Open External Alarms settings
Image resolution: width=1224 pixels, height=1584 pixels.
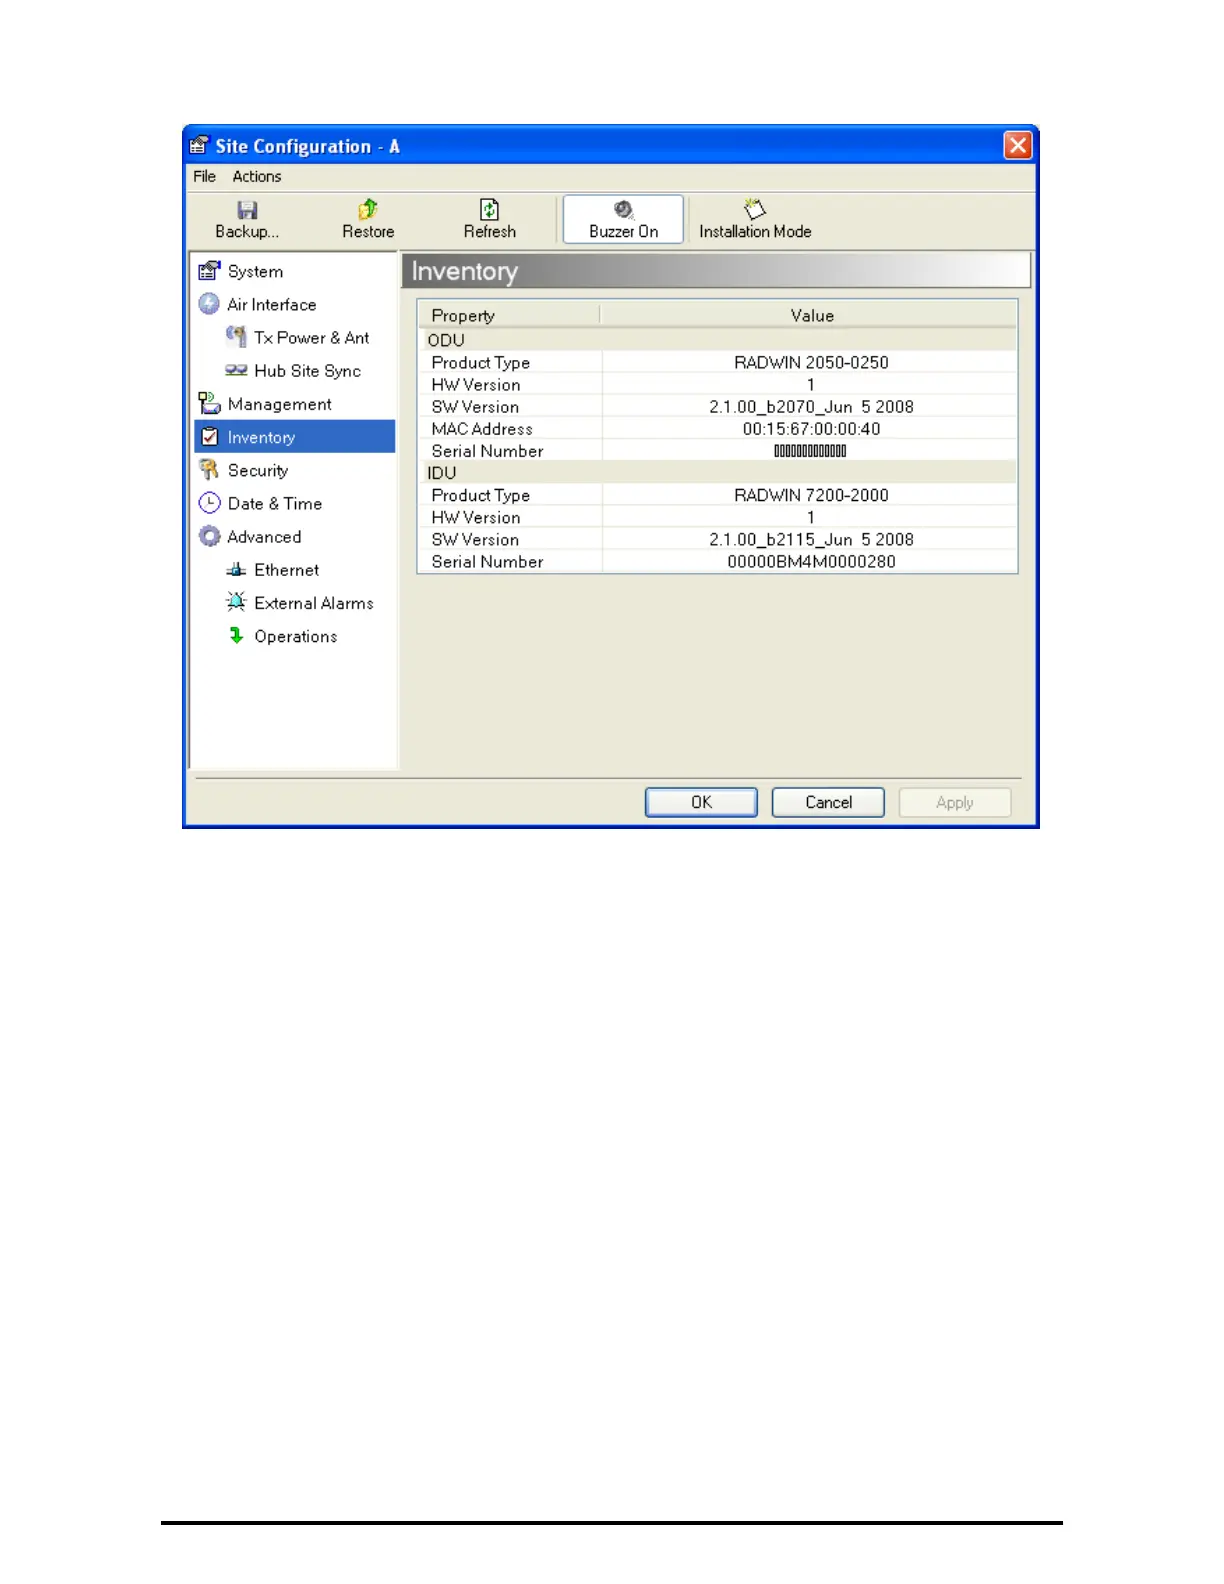(314, 603)
